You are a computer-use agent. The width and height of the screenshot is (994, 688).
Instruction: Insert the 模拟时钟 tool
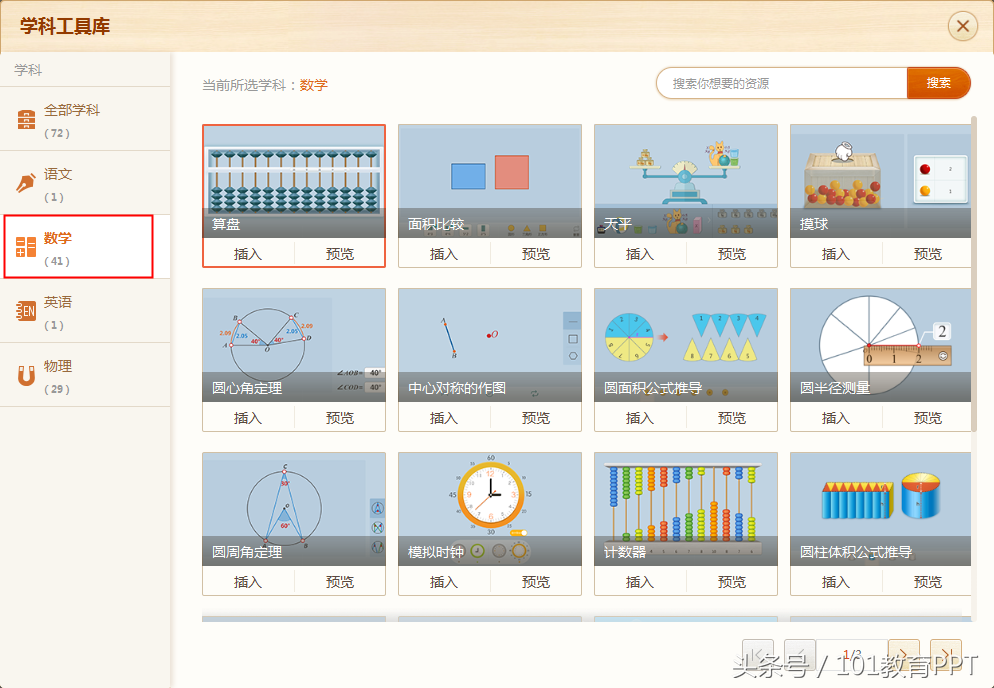(444, 581)
